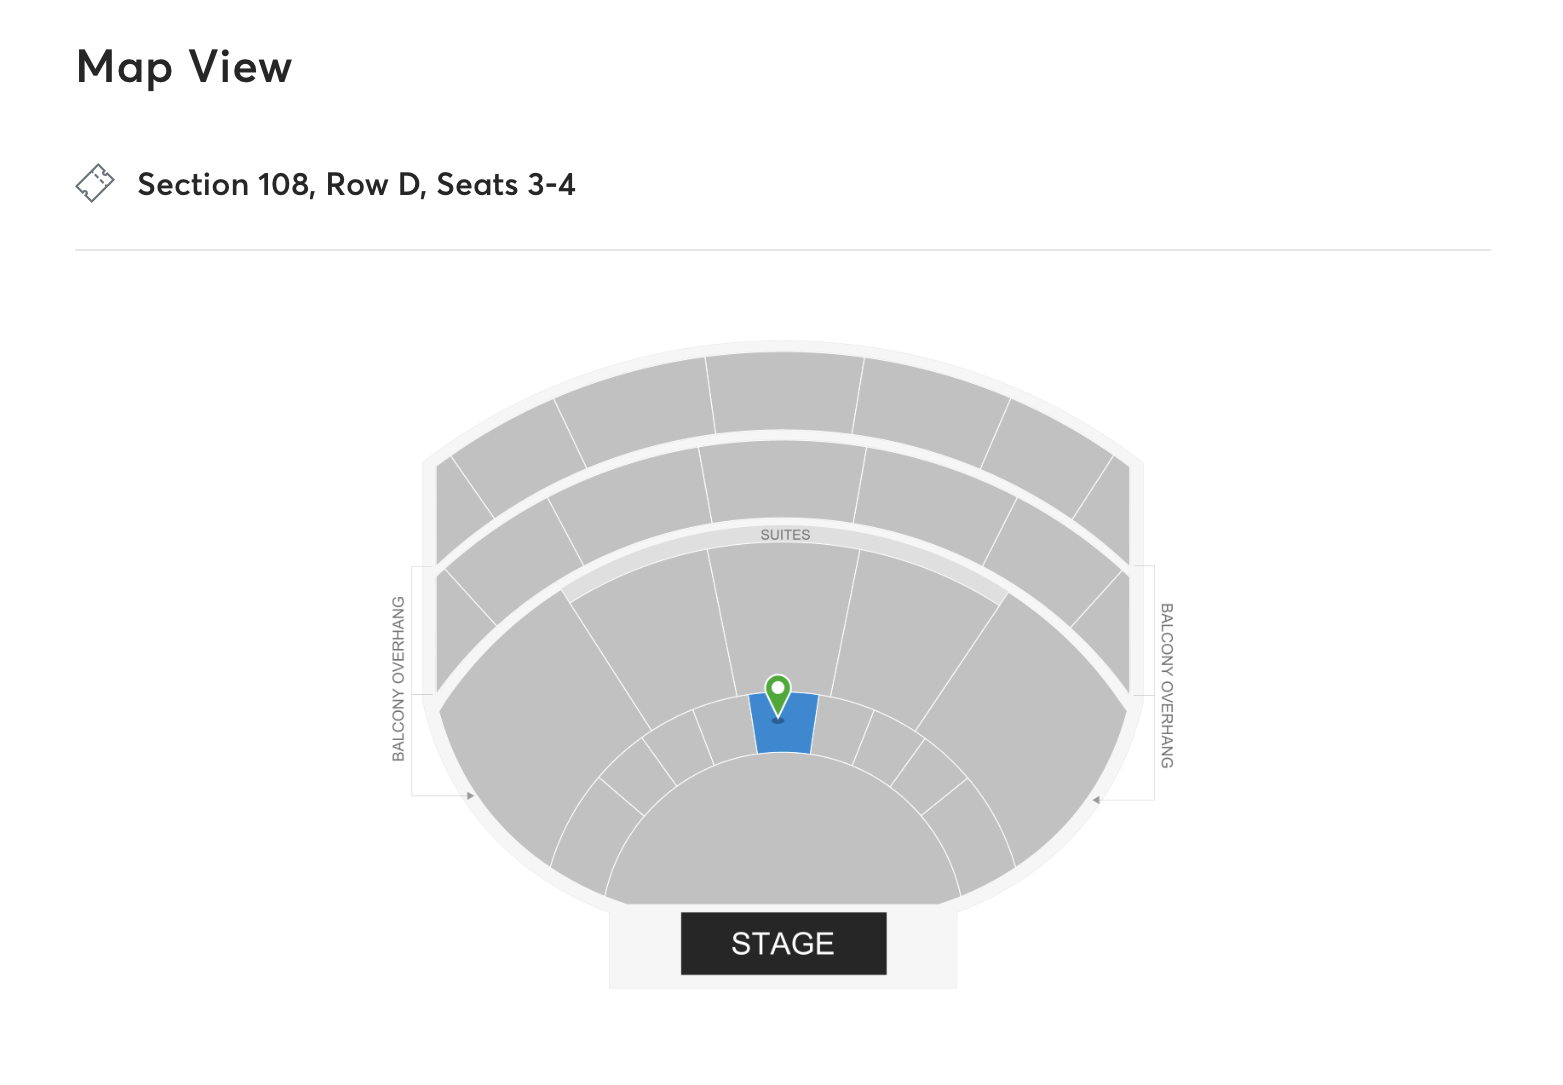Click the Map View heading
This screenshot has width=1563, height=1085.
click(x=184, y=67)
